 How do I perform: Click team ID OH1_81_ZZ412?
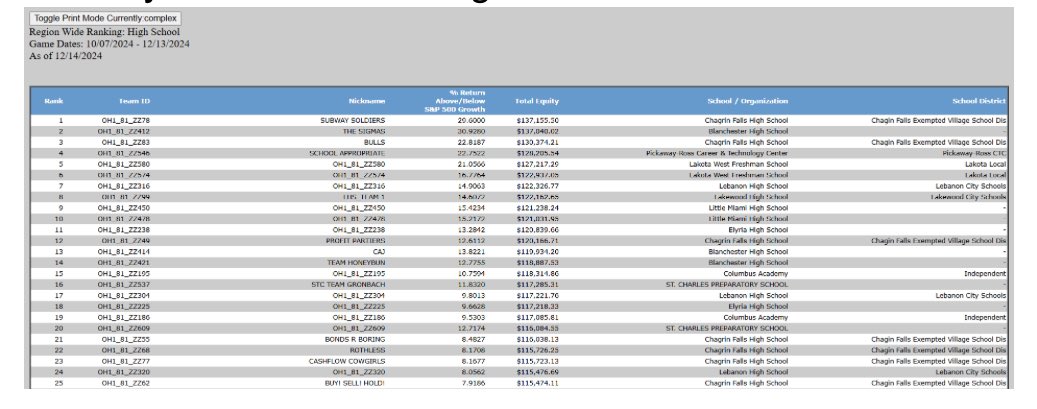tap(124, 132)
